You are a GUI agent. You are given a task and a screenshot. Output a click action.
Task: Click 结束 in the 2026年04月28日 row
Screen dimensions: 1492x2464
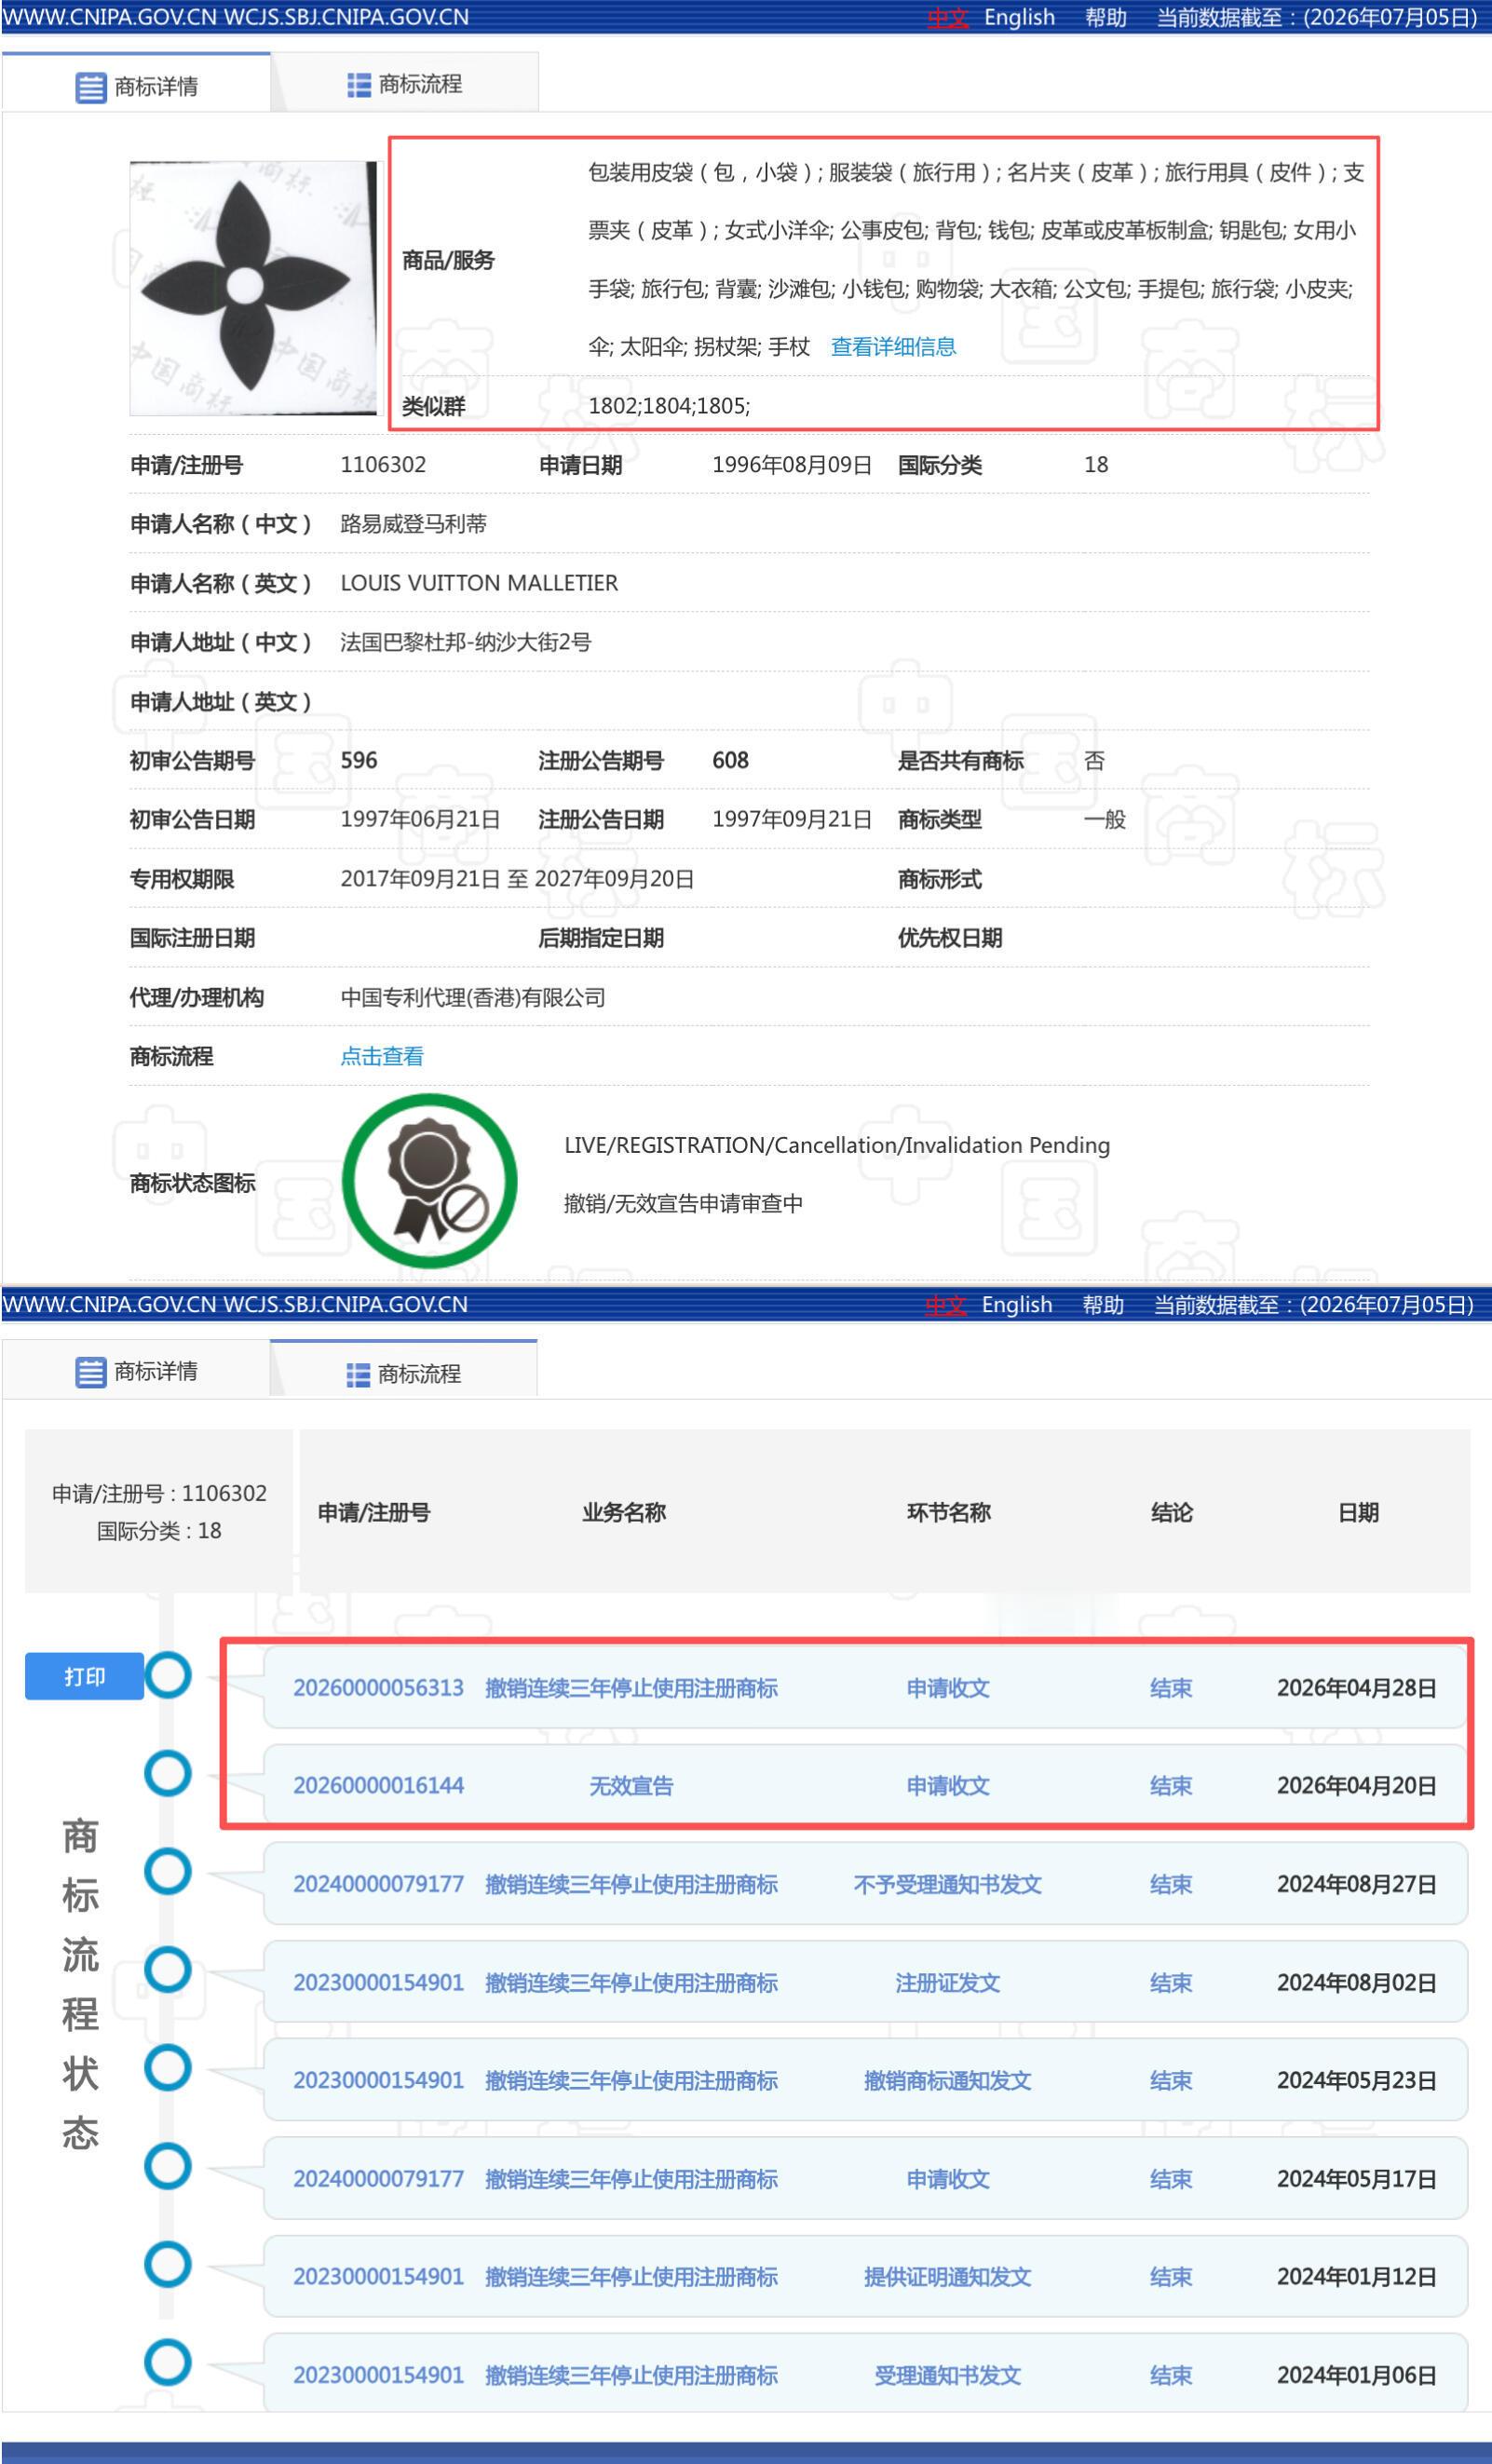click(x=1171, y=1688)
